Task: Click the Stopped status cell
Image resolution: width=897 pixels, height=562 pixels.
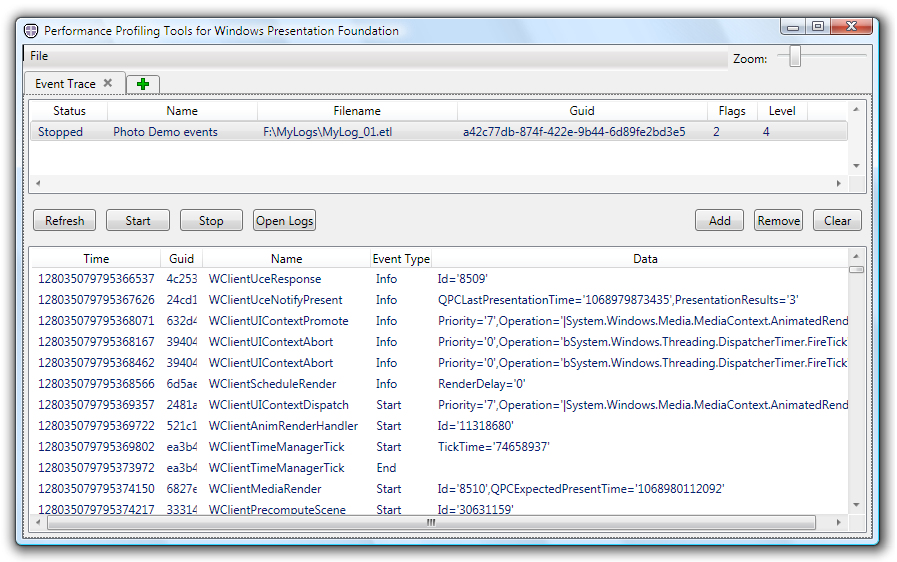Action: pyautogui.click(x=60, y=132)
